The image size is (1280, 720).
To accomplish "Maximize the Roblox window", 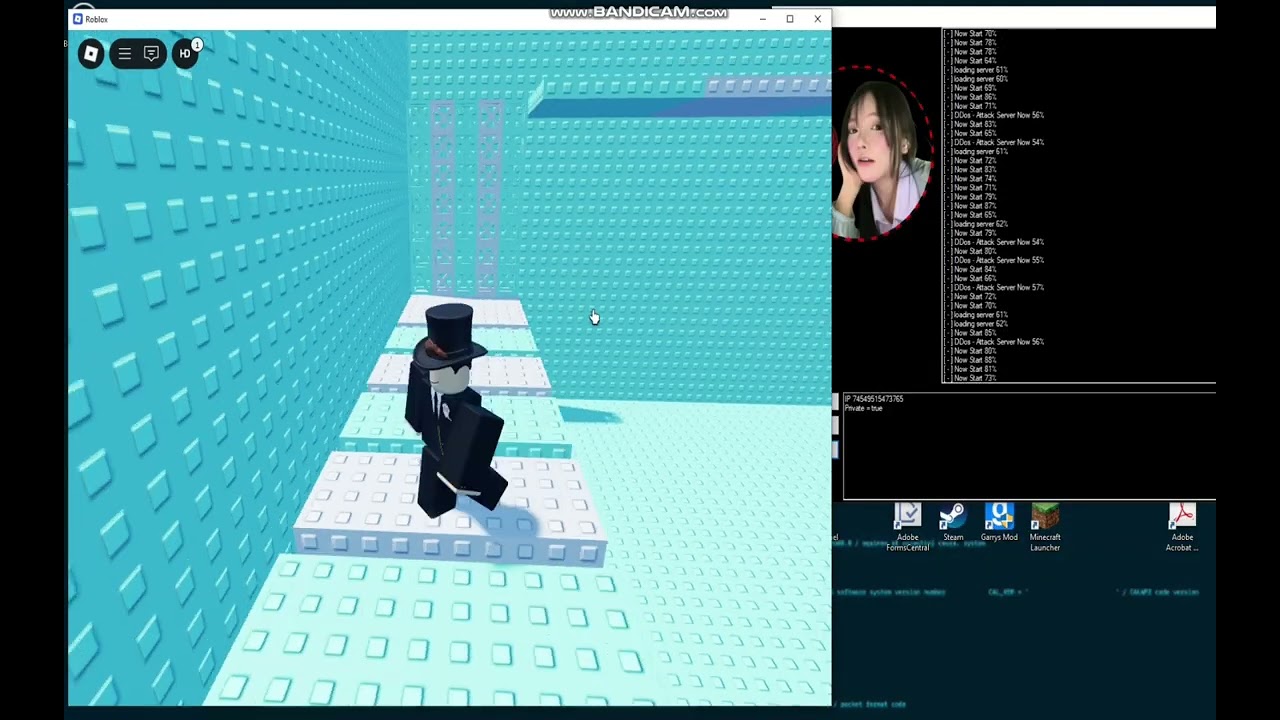I will [790, 19].
